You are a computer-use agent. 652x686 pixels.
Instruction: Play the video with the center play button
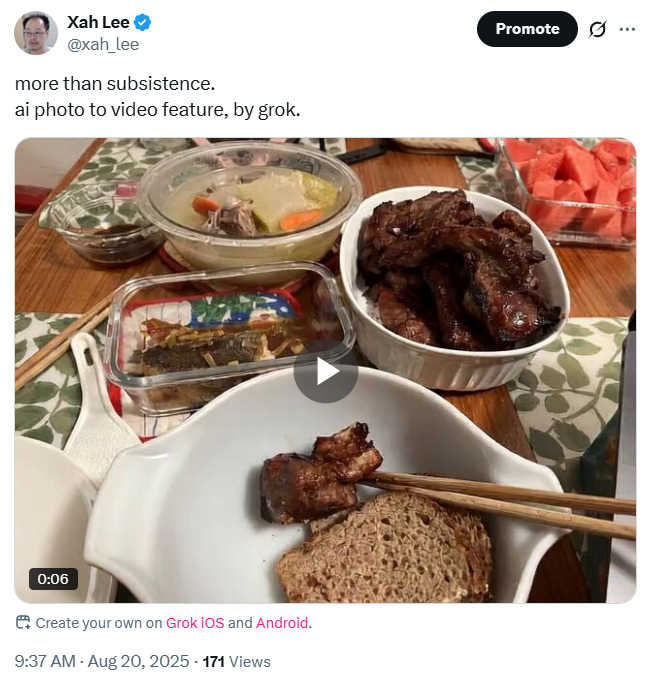(x=325, y=371)
